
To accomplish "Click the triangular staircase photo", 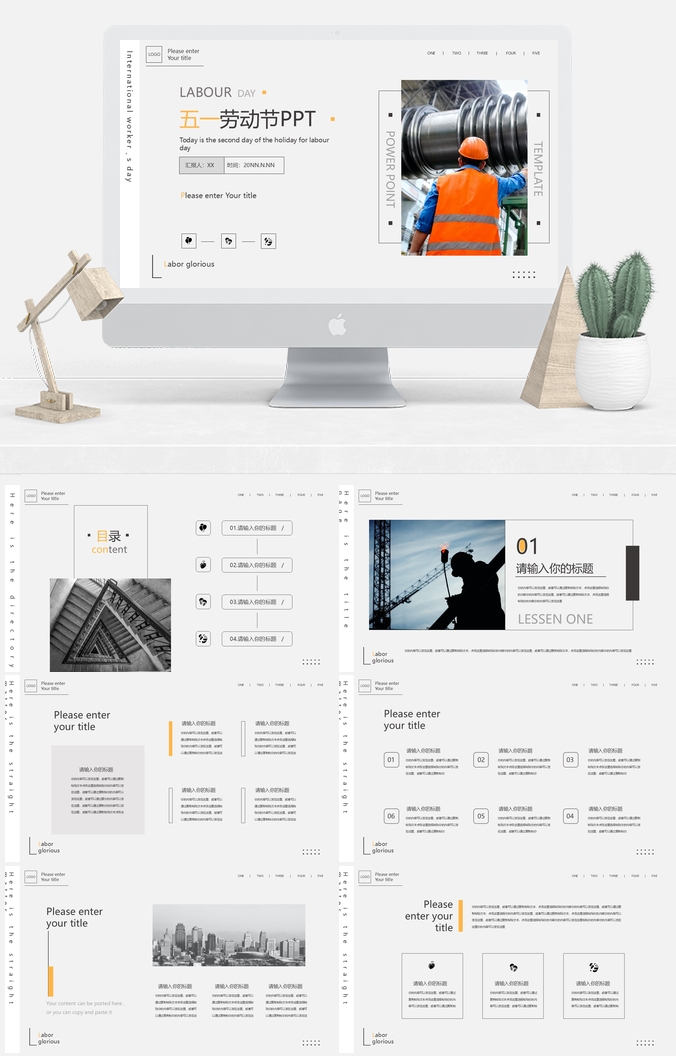I will click(x=110, y=624).
